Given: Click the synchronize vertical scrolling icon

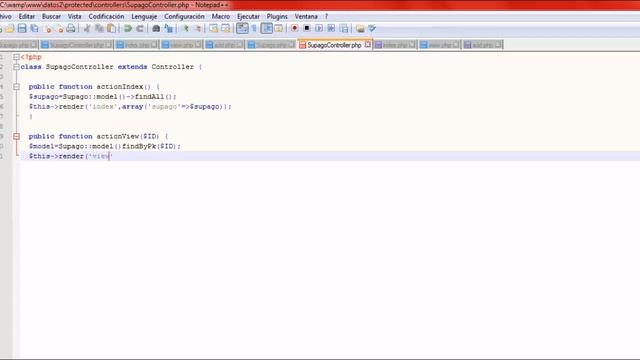Looking at the screenshot, I should 213,28.
